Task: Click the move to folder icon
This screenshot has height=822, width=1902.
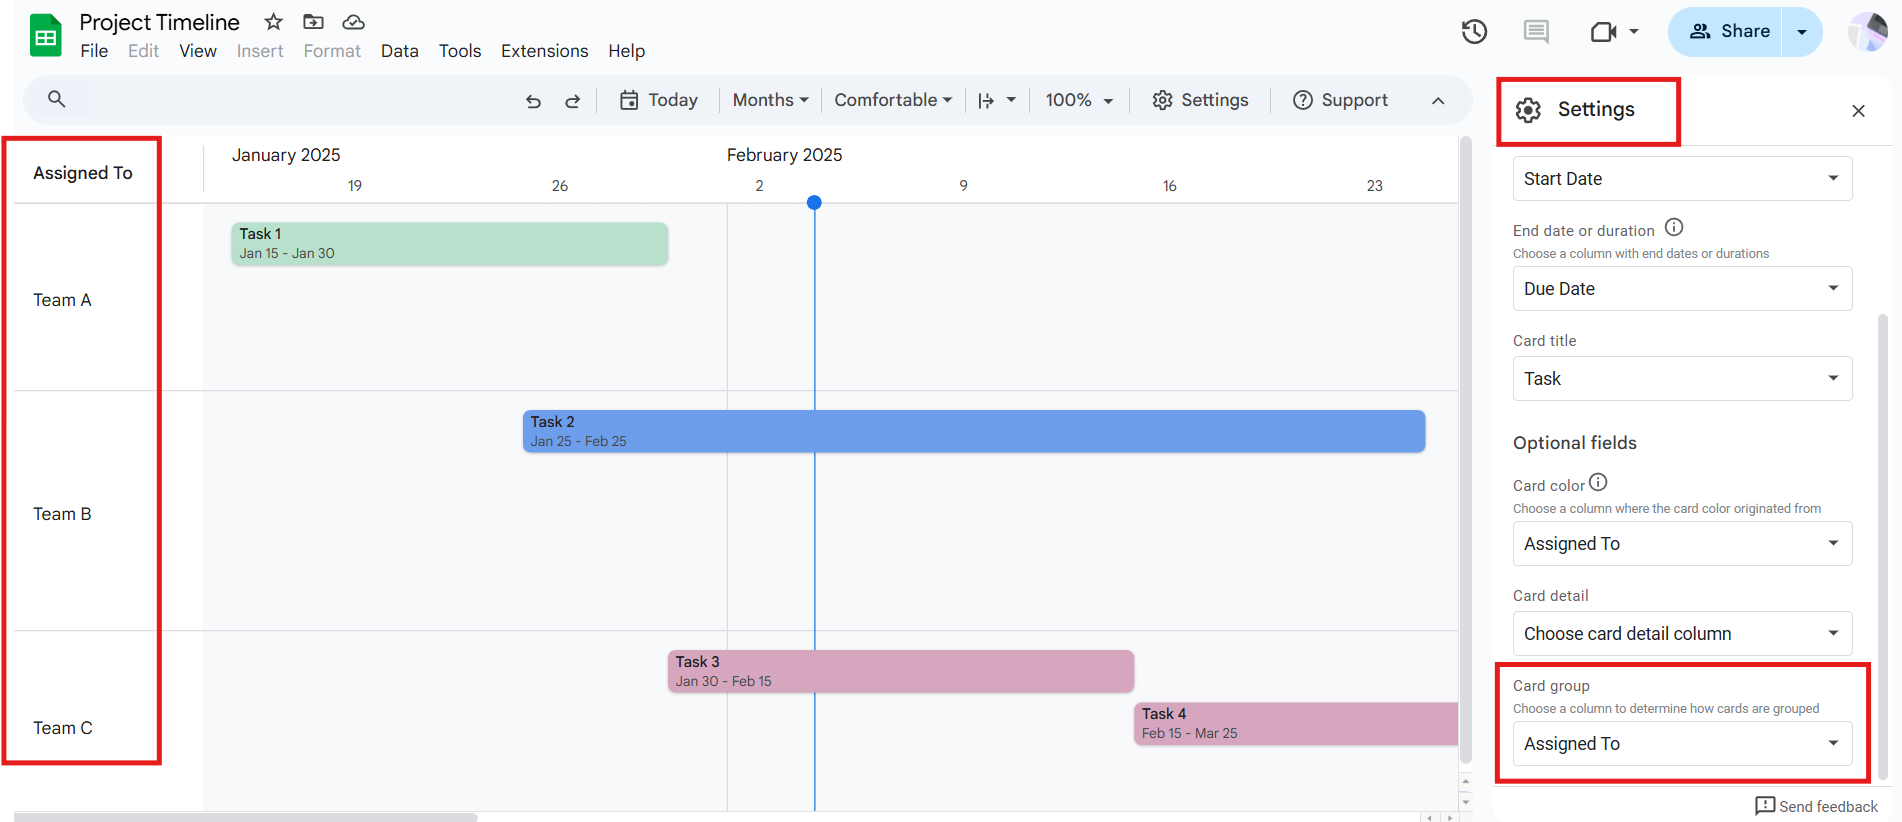Action: [313, 22]
